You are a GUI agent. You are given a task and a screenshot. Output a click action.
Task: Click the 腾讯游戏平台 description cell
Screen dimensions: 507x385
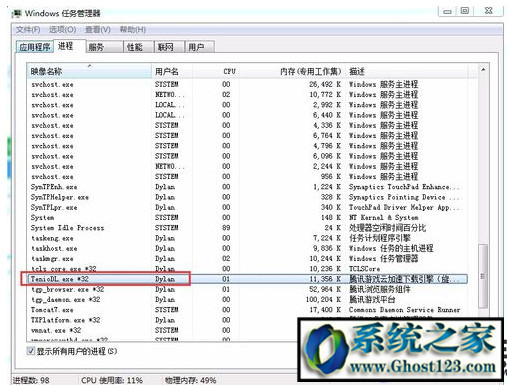coord(372,300)
